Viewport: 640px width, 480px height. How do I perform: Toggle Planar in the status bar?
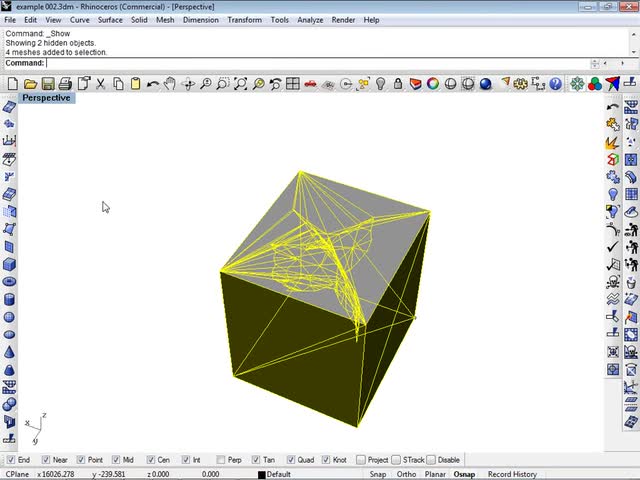pyautogui.click(x=435, y=474)
